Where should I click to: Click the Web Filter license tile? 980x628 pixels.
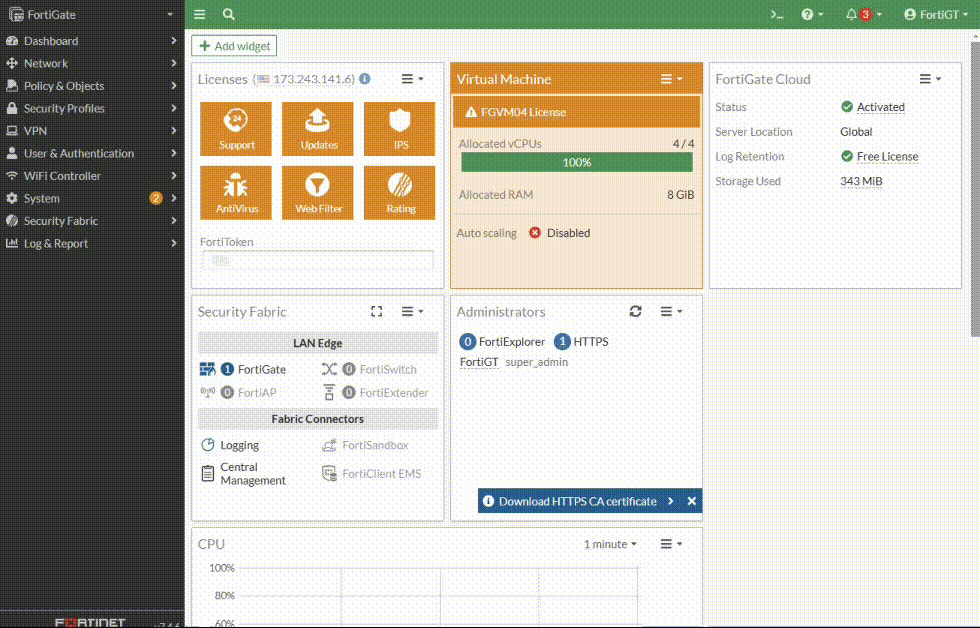tap(318, 192)
